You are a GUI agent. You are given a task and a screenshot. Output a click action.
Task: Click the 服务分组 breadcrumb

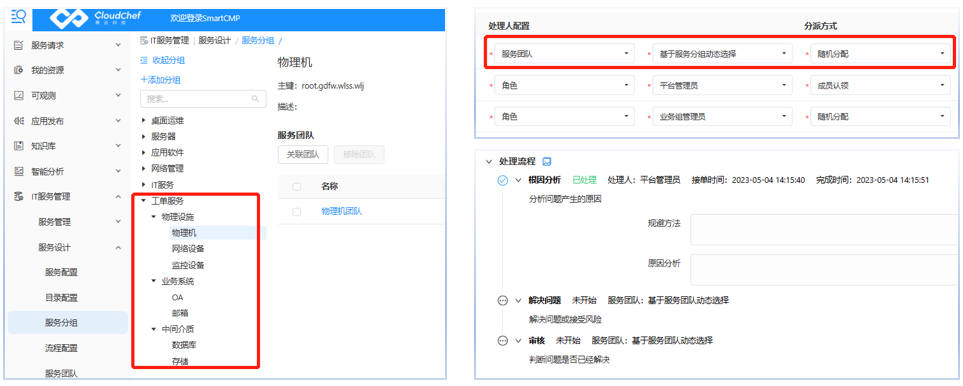[258, 41]
